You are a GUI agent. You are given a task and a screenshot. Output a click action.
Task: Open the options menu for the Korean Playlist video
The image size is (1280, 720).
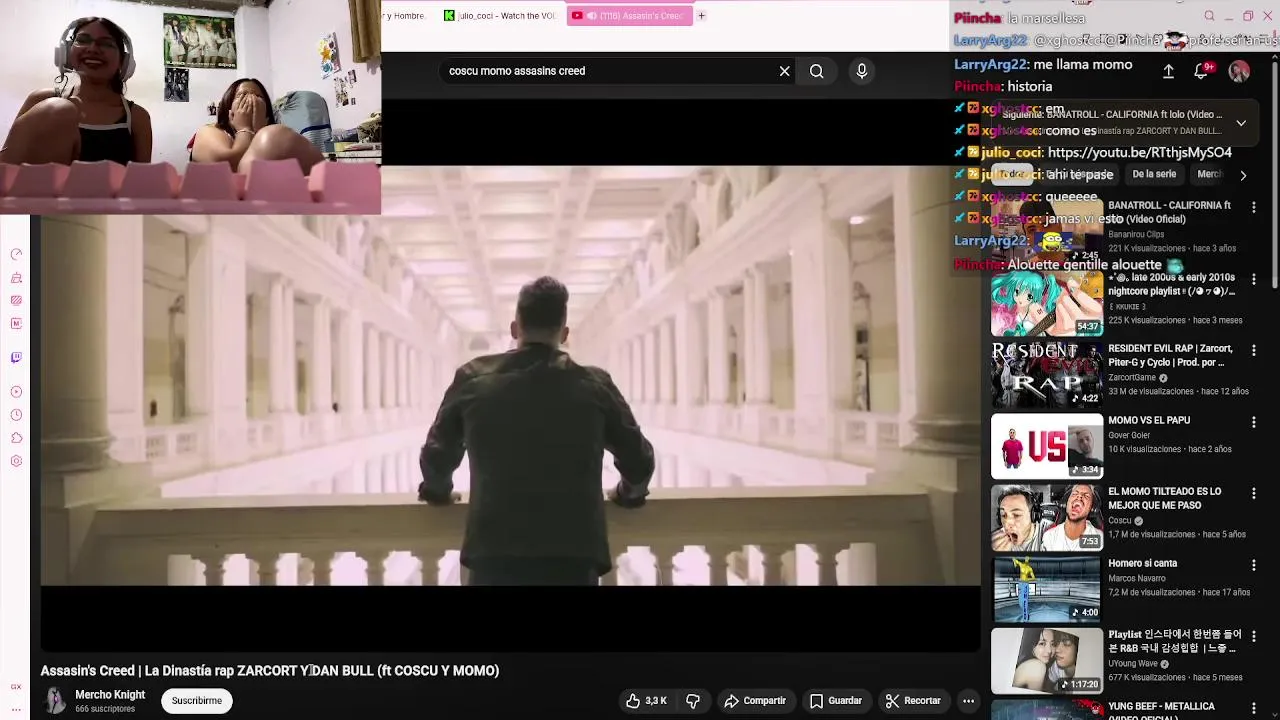pyautogui.click(x=1253, y=637)
